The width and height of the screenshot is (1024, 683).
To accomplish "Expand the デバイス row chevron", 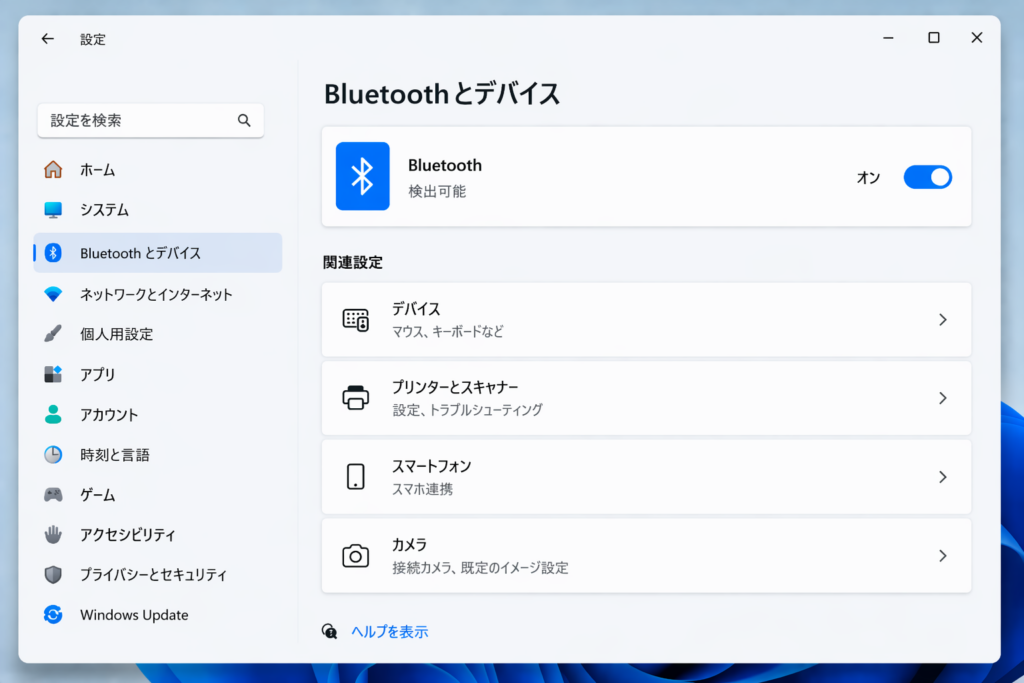I will pyautogui.click(x=942, y=319).
